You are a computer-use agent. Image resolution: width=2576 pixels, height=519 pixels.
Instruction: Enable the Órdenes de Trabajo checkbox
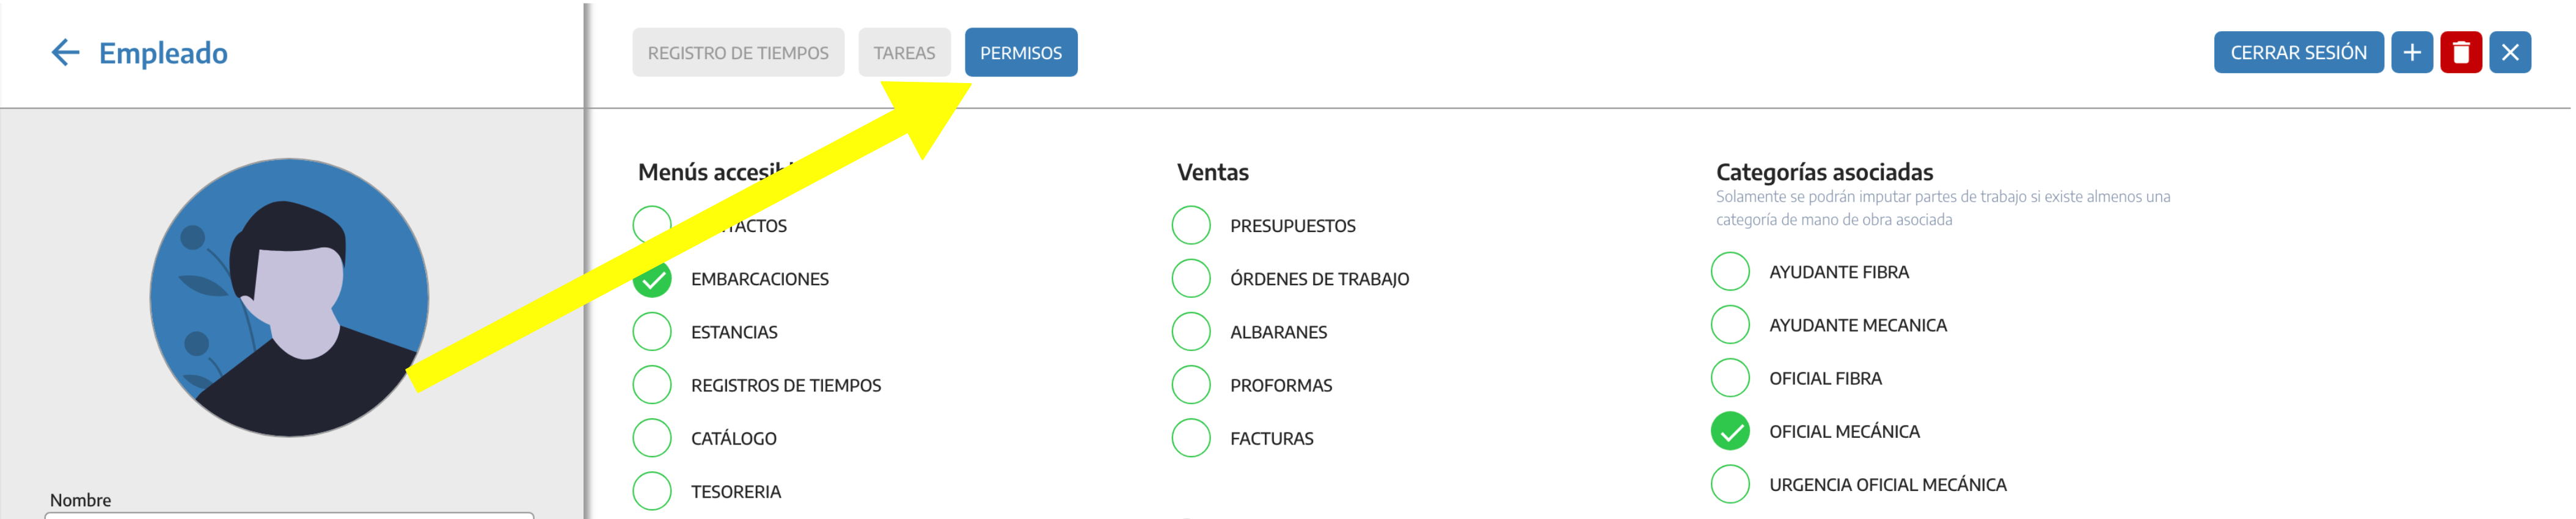pos(1190,279)
